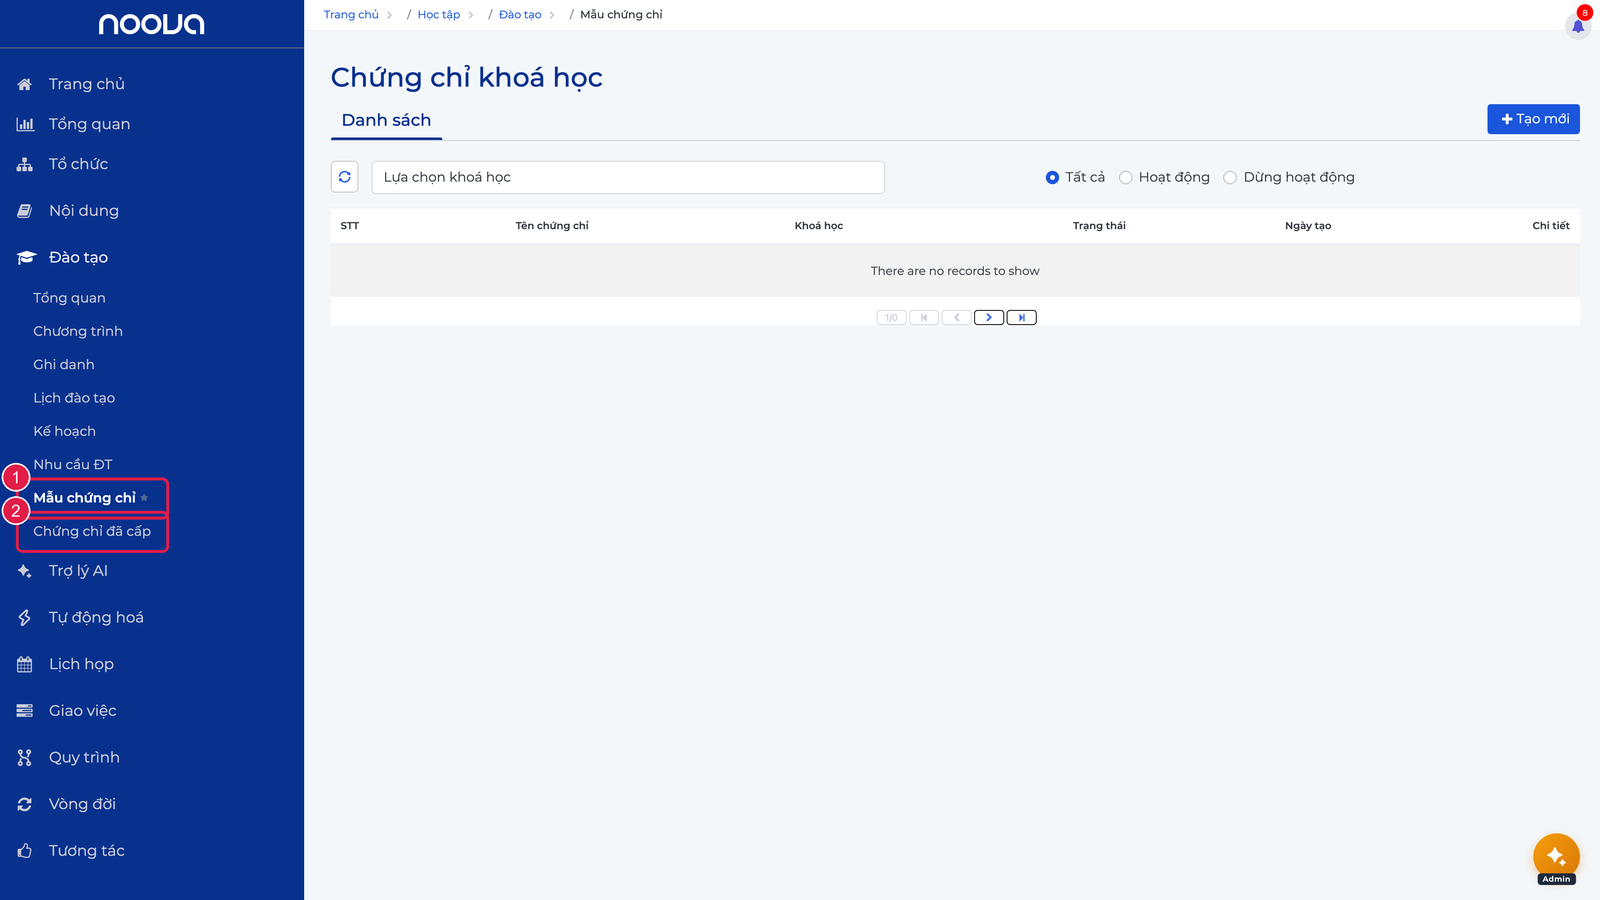Follow the Học tập breadcrumb link
Image resolution: width=1600 pixels, height=900 pixels.
pos(439,15)
